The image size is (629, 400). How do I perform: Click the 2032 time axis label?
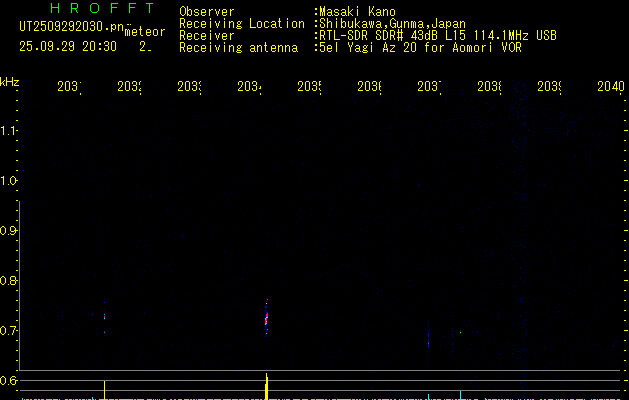coord(130,86)
